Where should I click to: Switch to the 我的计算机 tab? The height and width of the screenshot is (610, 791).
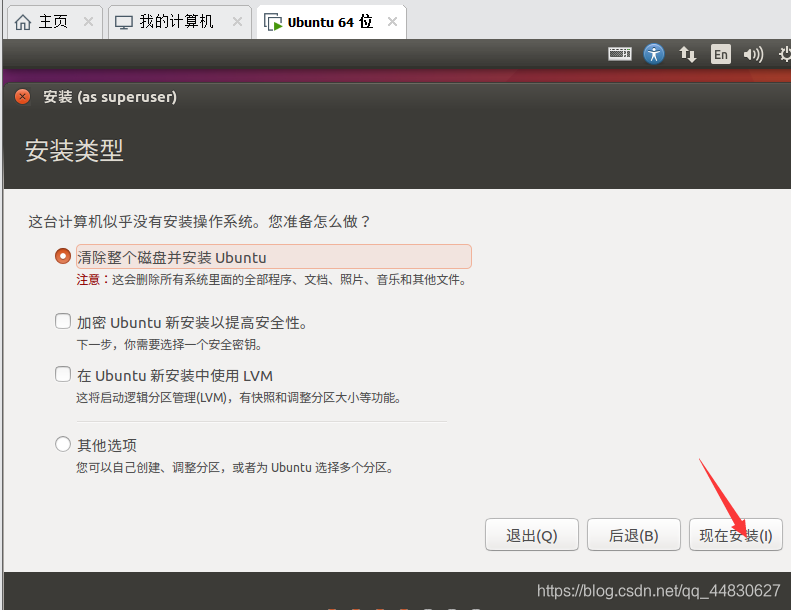pos(180,22)
